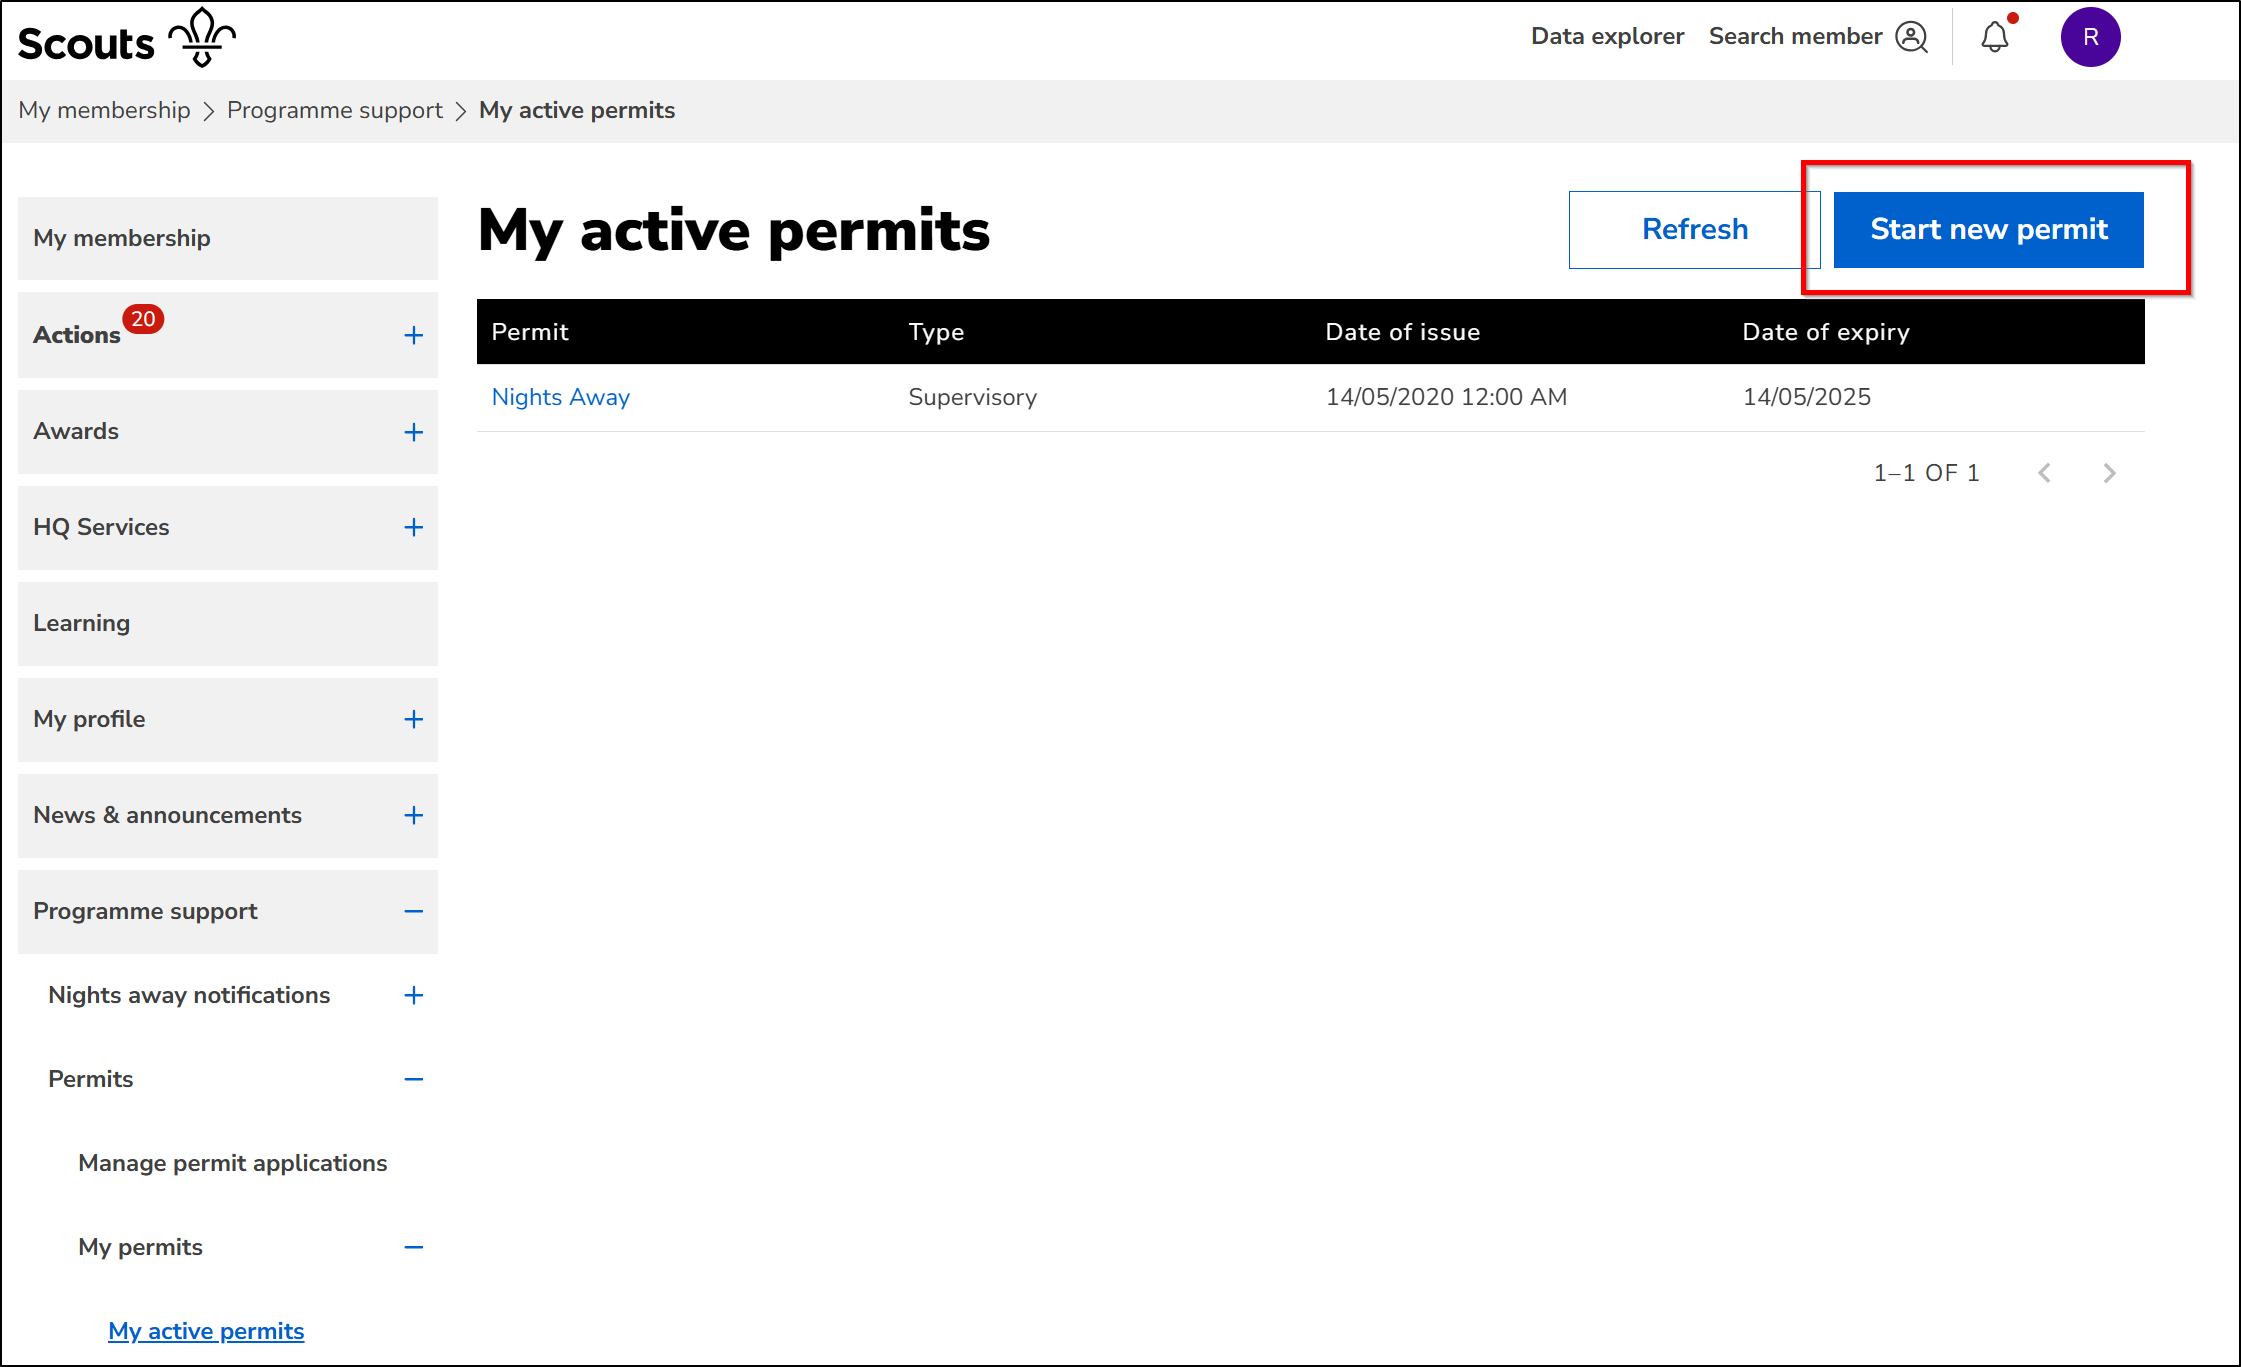Click the 14/05/2020 12:00 AM issue date
The width and height of the screenshot is (2241, 1367).
[1446, 397]
